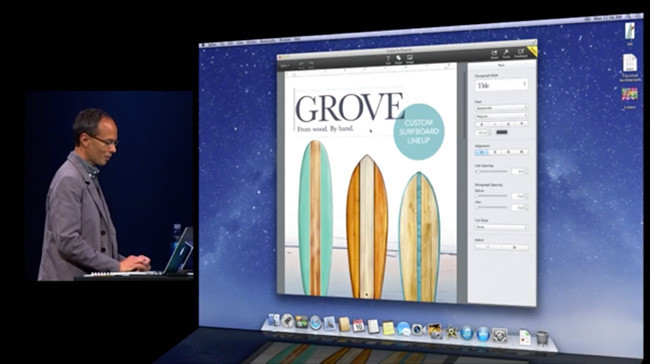Open the document icon beside Trash in Dock

pos(525,337)
